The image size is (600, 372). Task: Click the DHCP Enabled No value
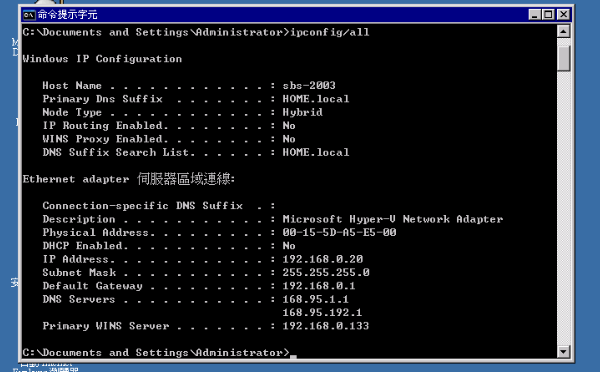289,246
